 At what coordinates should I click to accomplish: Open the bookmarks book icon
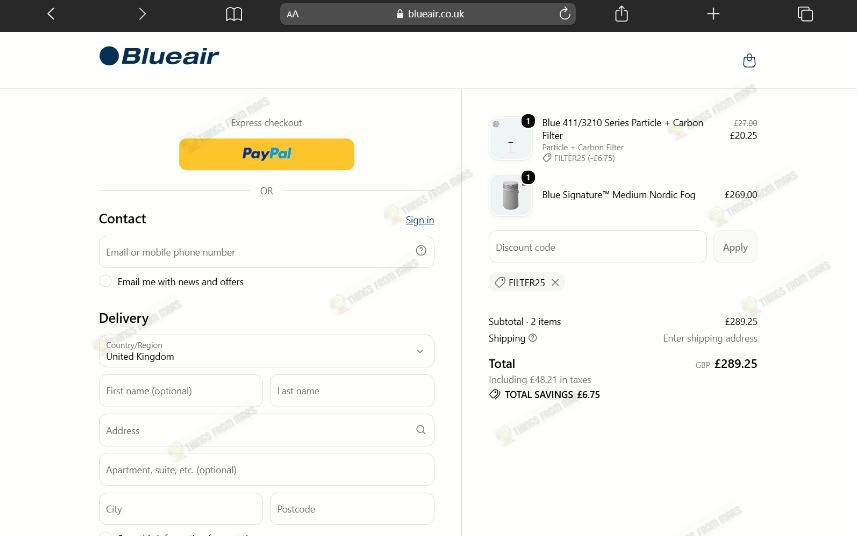click(x=234, y=14)
